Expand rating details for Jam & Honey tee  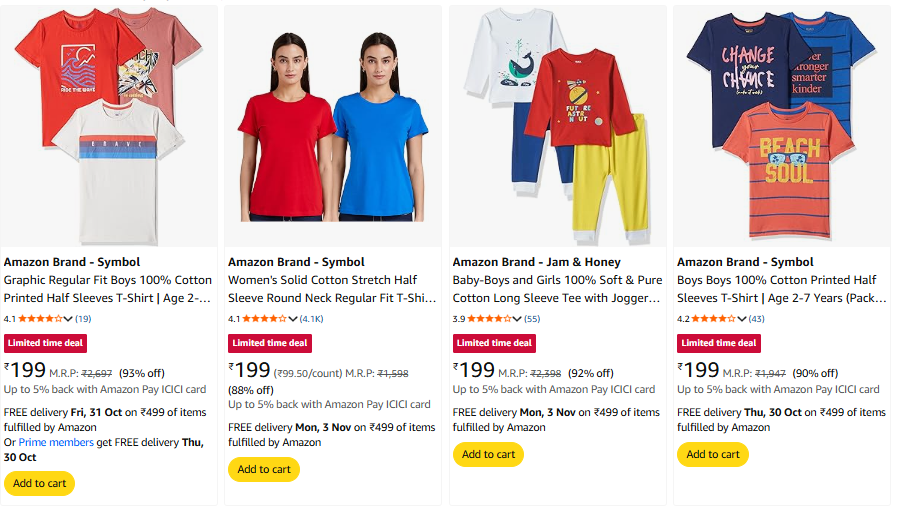(x=517, y=319)
